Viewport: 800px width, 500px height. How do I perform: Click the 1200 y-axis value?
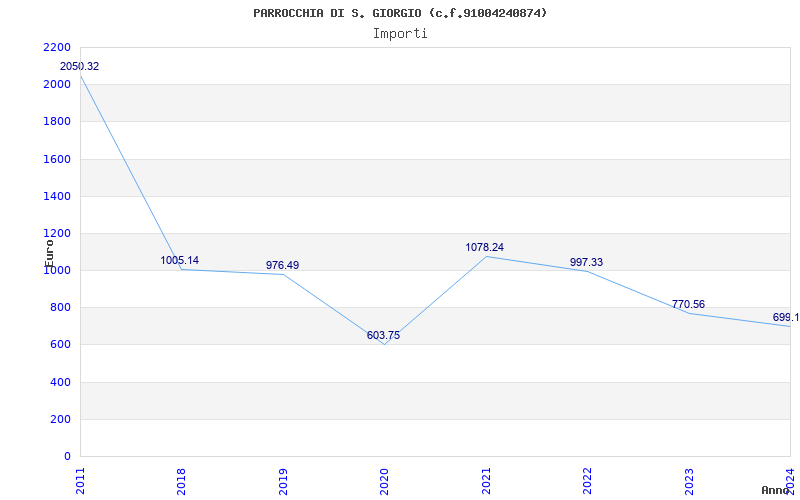(57, 234)
